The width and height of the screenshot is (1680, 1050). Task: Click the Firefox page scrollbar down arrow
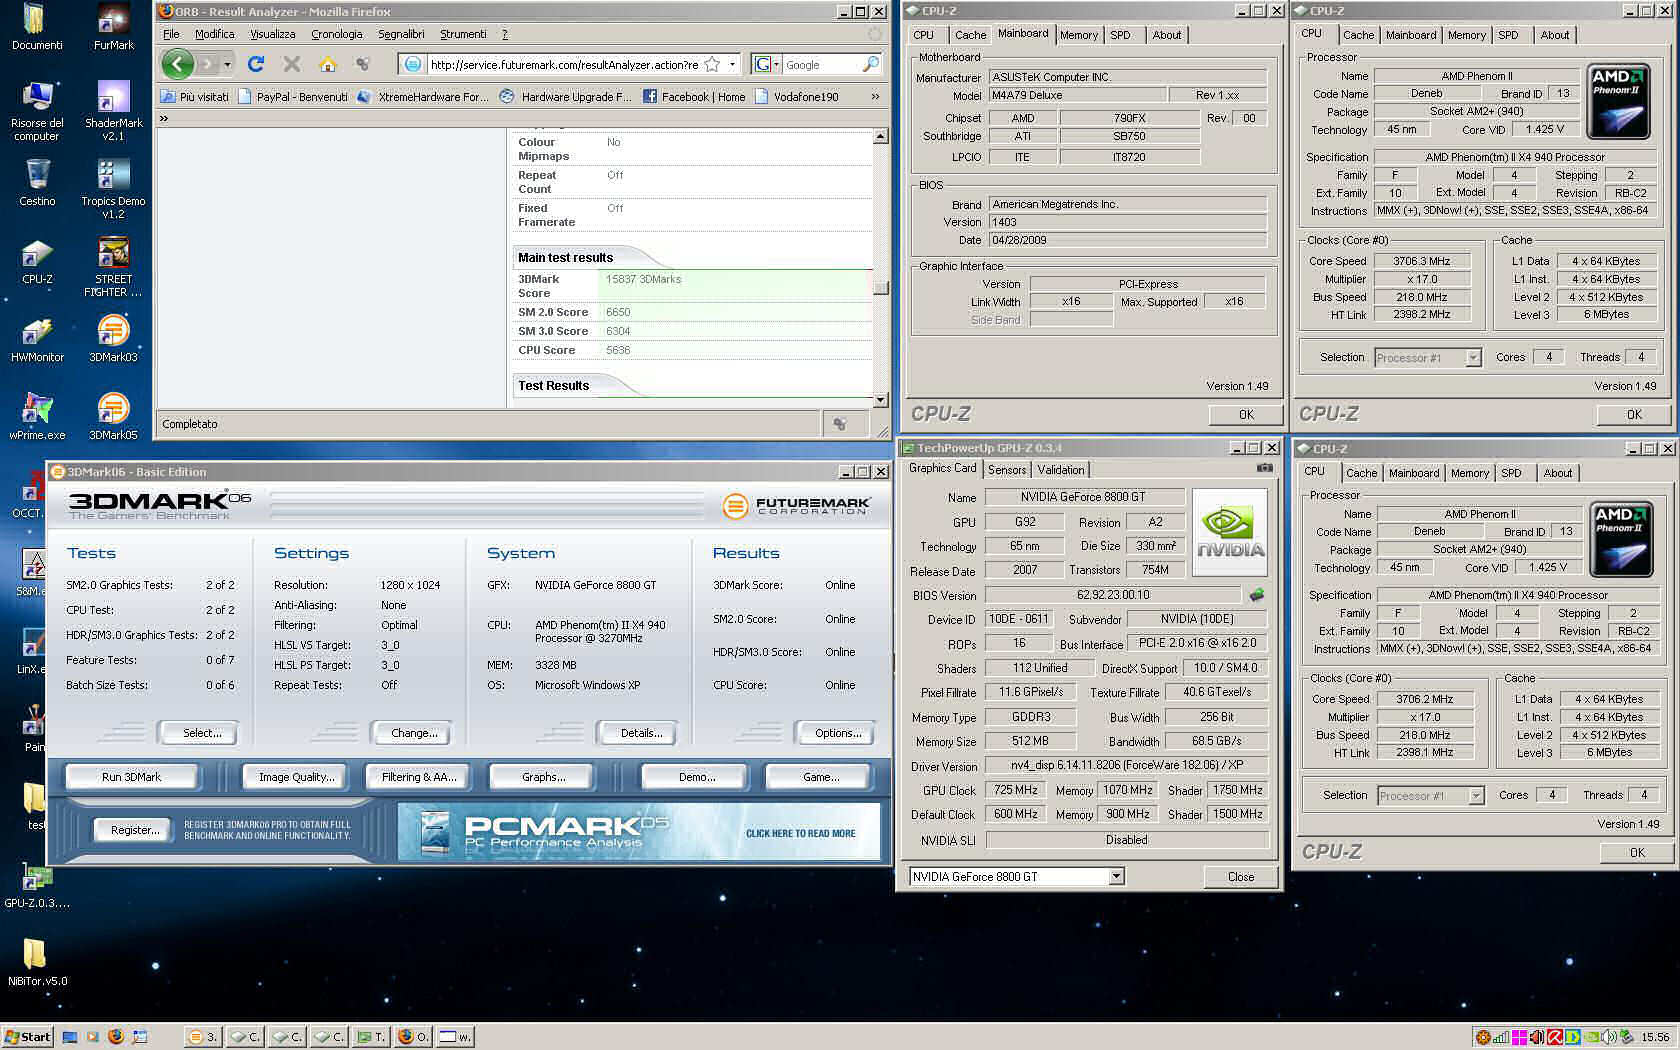(880, 400)
